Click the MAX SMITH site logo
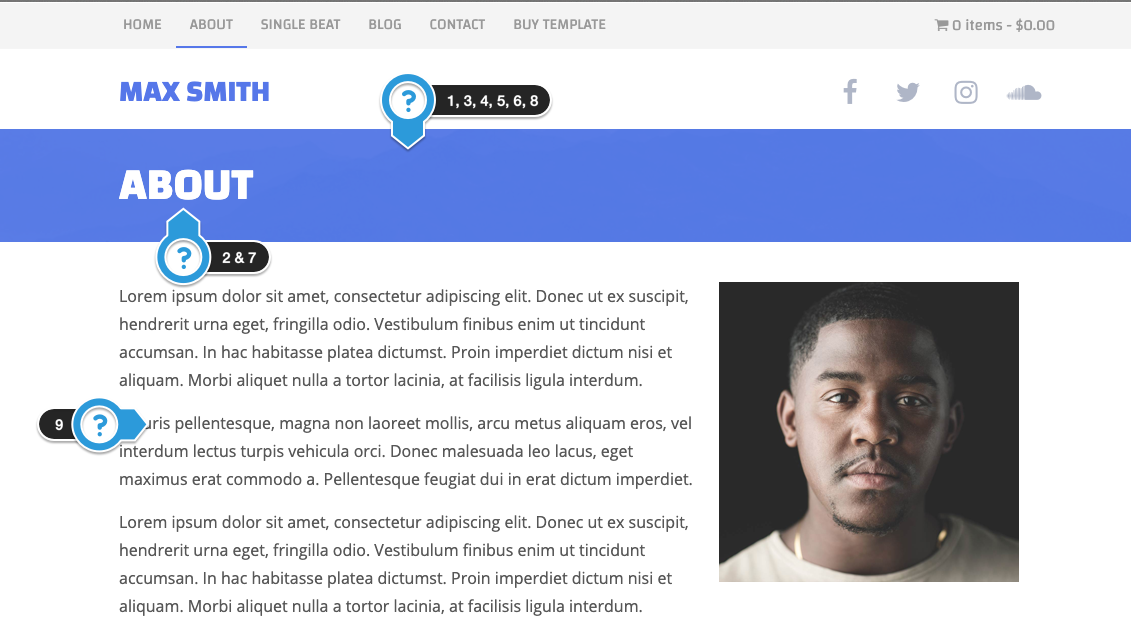The width and height of the screenshot is (1131, 634). 194,92
